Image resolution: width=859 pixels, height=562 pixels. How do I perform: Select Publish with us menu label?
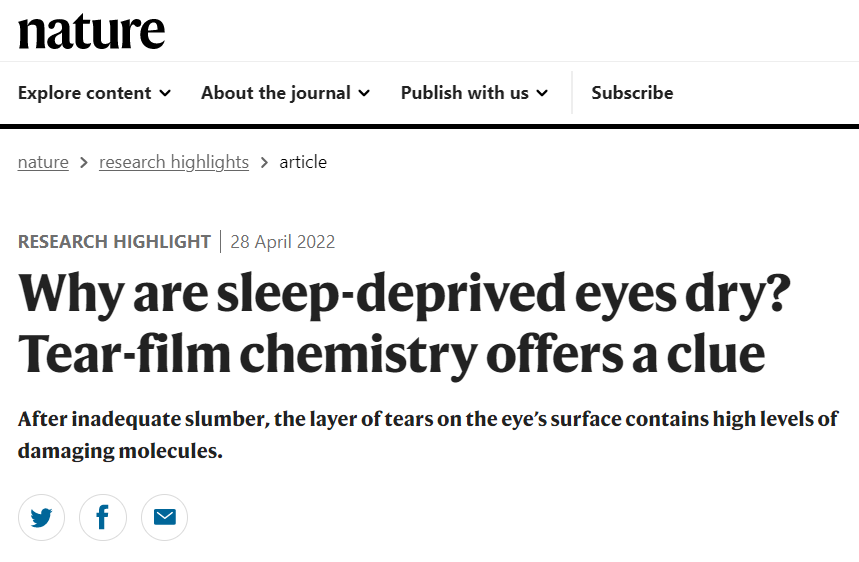464,93
